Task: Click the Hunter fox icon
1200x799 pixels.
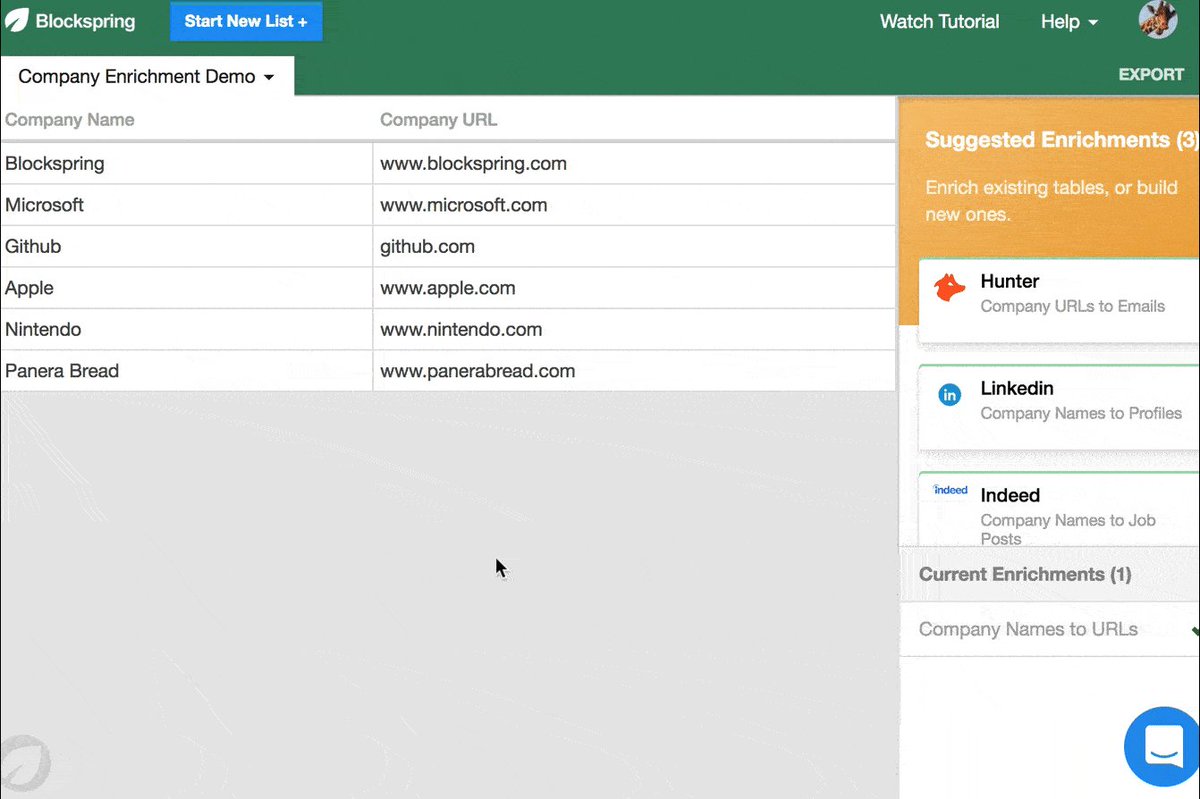Action: click(949, 288)
